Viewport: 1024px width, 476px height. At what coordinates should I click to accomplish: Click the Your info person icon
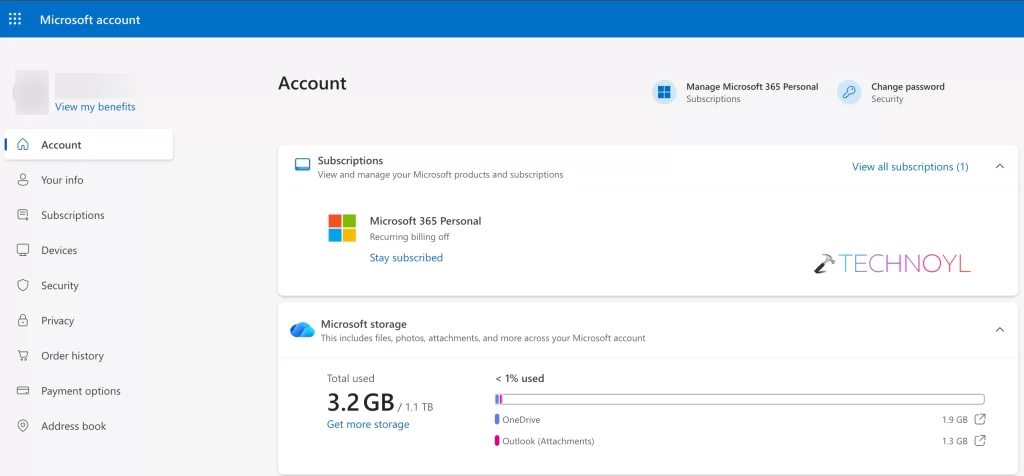coord(23,180)
